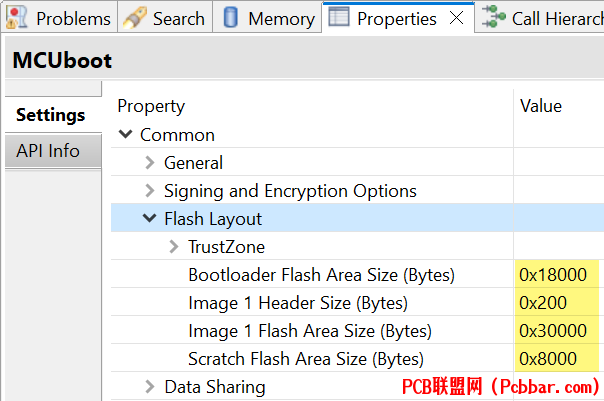Open the API Info side tab
The image size is (604, 401).
(53, 151)
